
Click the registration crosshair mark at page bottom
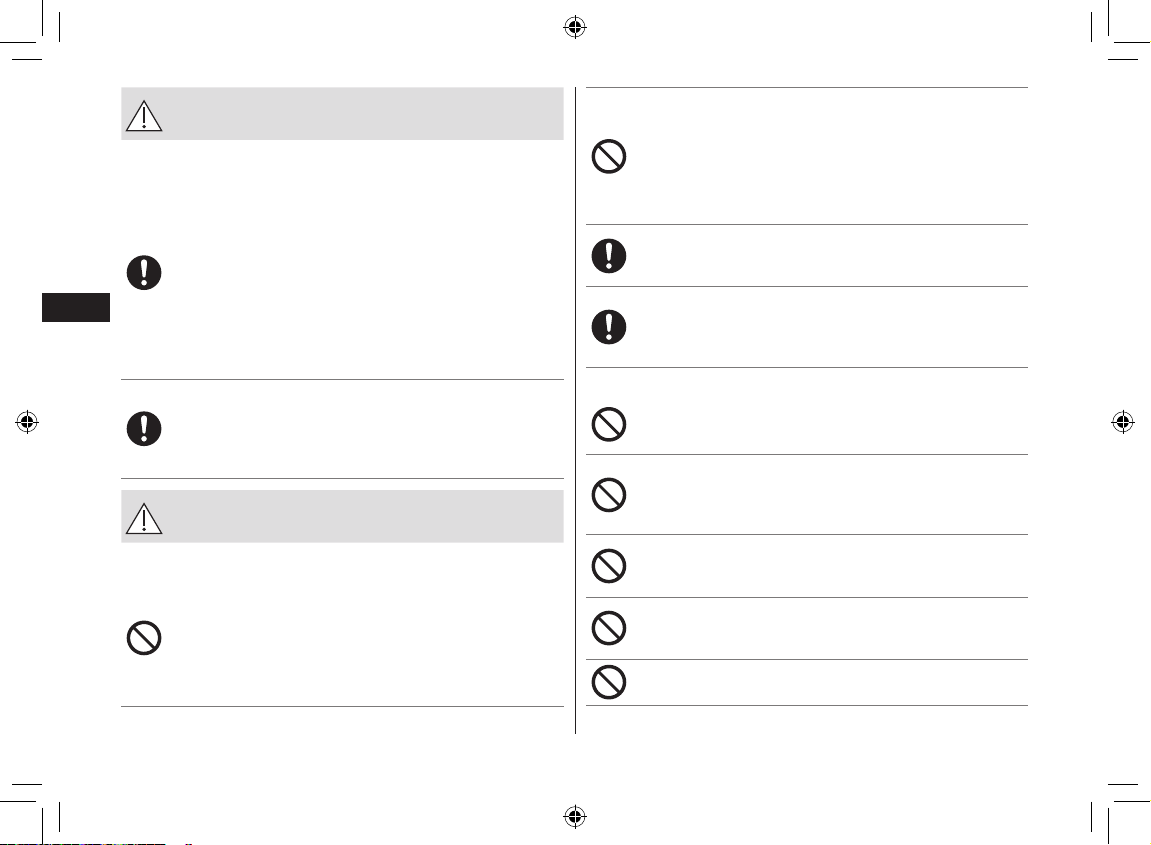click(x=575, y=816)
